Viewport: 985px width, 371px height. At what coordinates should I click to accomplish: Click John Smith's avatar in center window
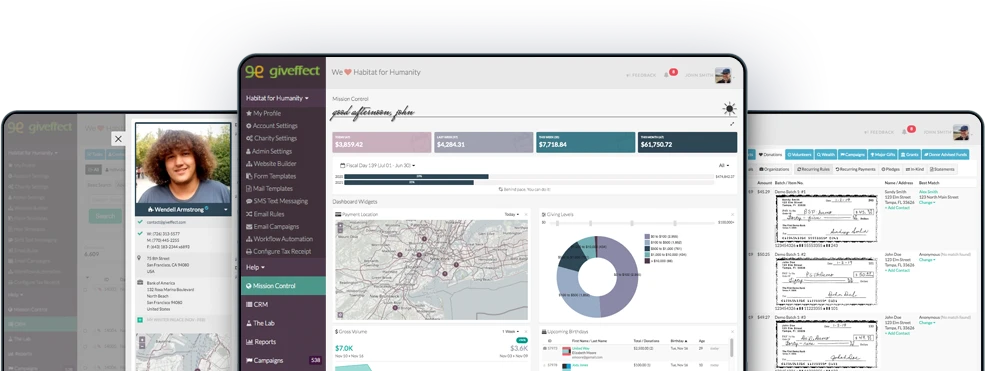[723, 75]
